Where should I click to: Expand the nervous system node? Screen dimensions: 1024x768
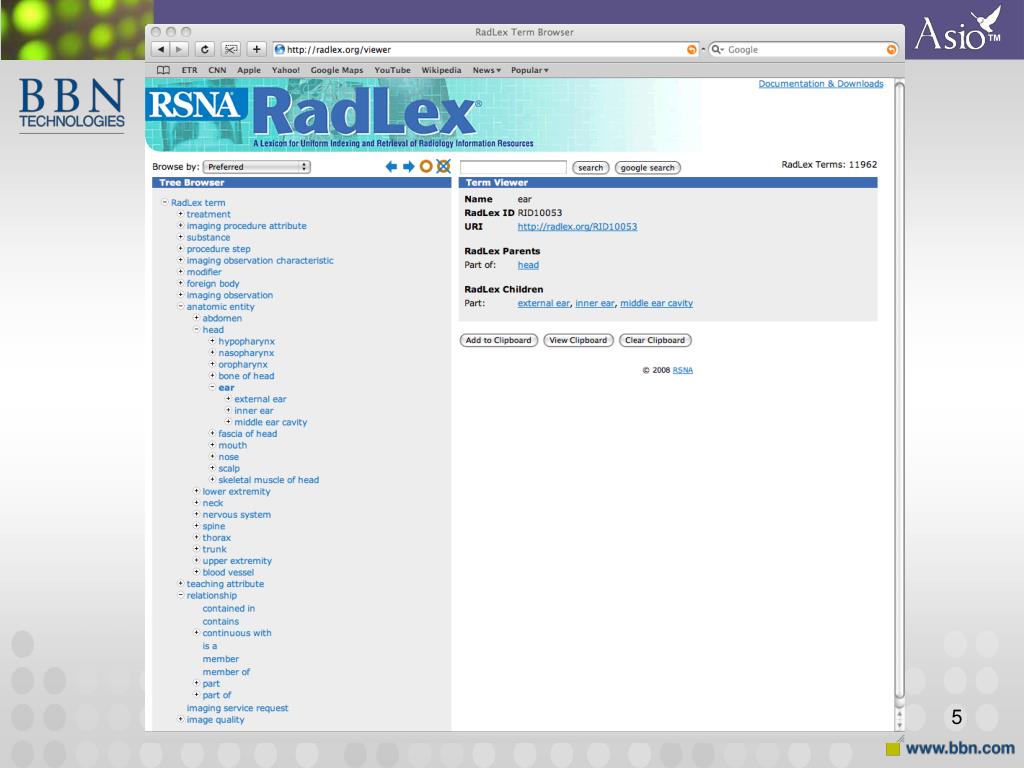tap(197, 515)
